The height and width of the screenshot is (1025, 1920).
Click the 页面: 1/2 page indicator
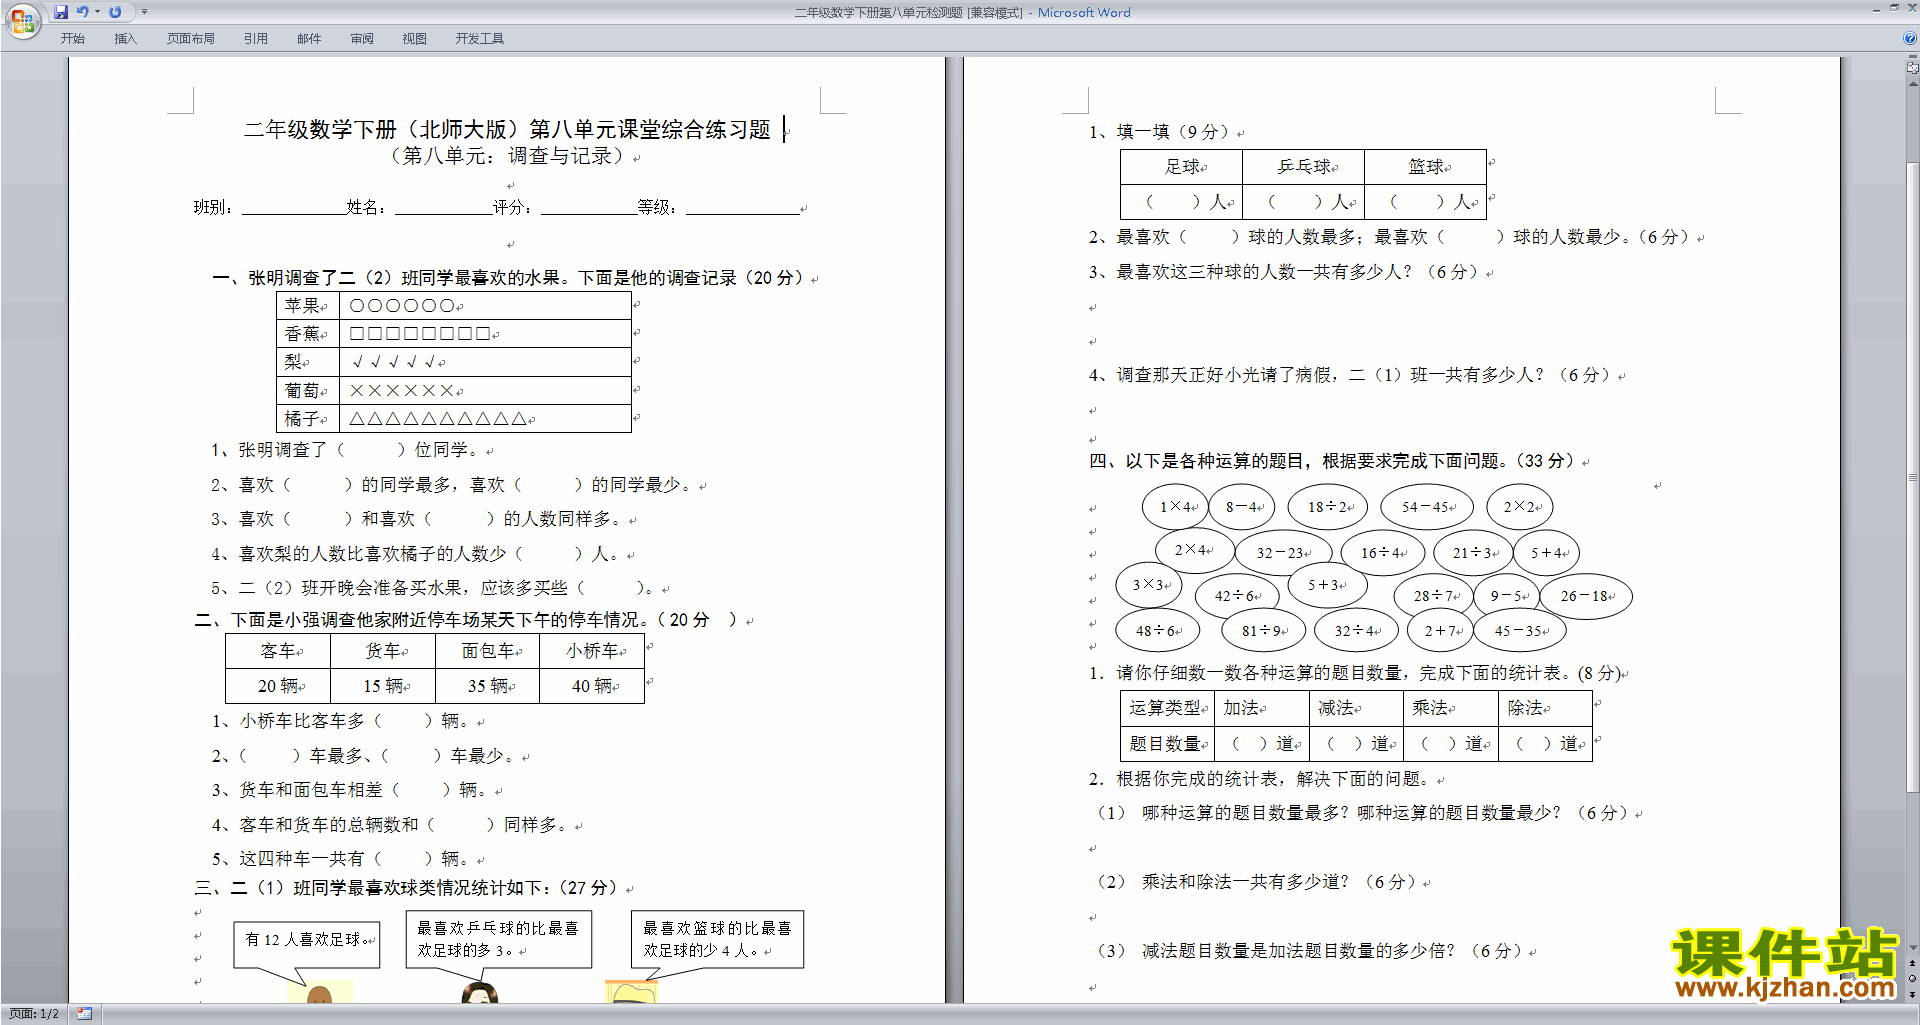34,1014
